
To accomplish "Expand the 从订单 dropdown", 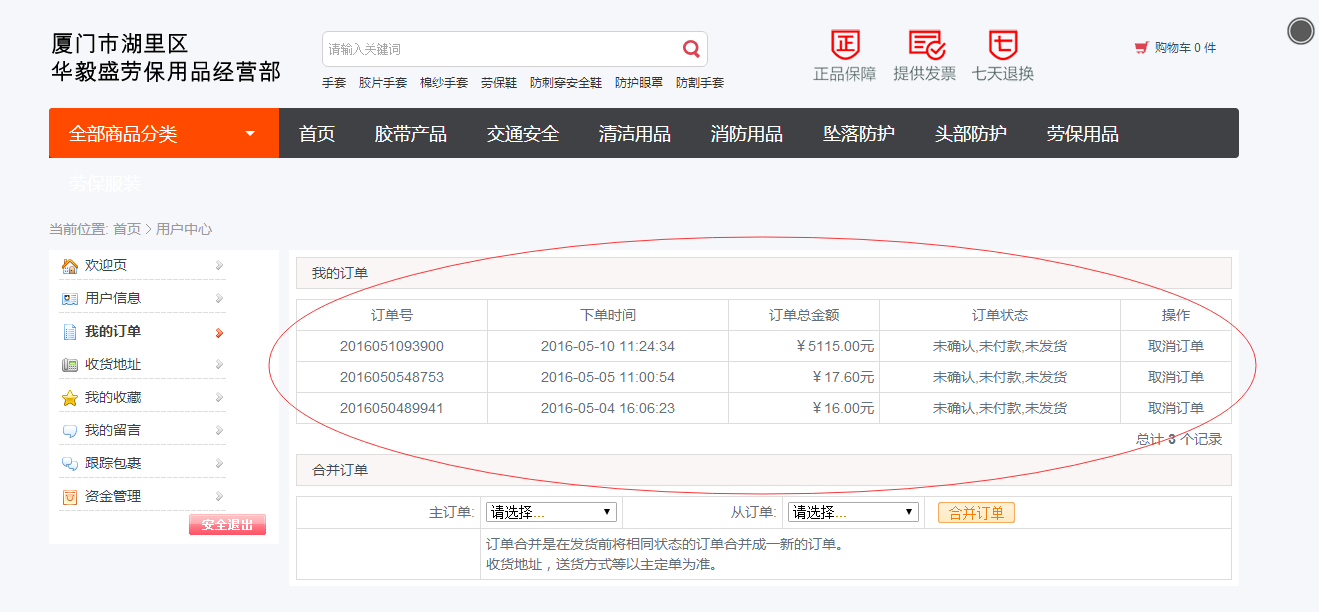I will 852,512.
